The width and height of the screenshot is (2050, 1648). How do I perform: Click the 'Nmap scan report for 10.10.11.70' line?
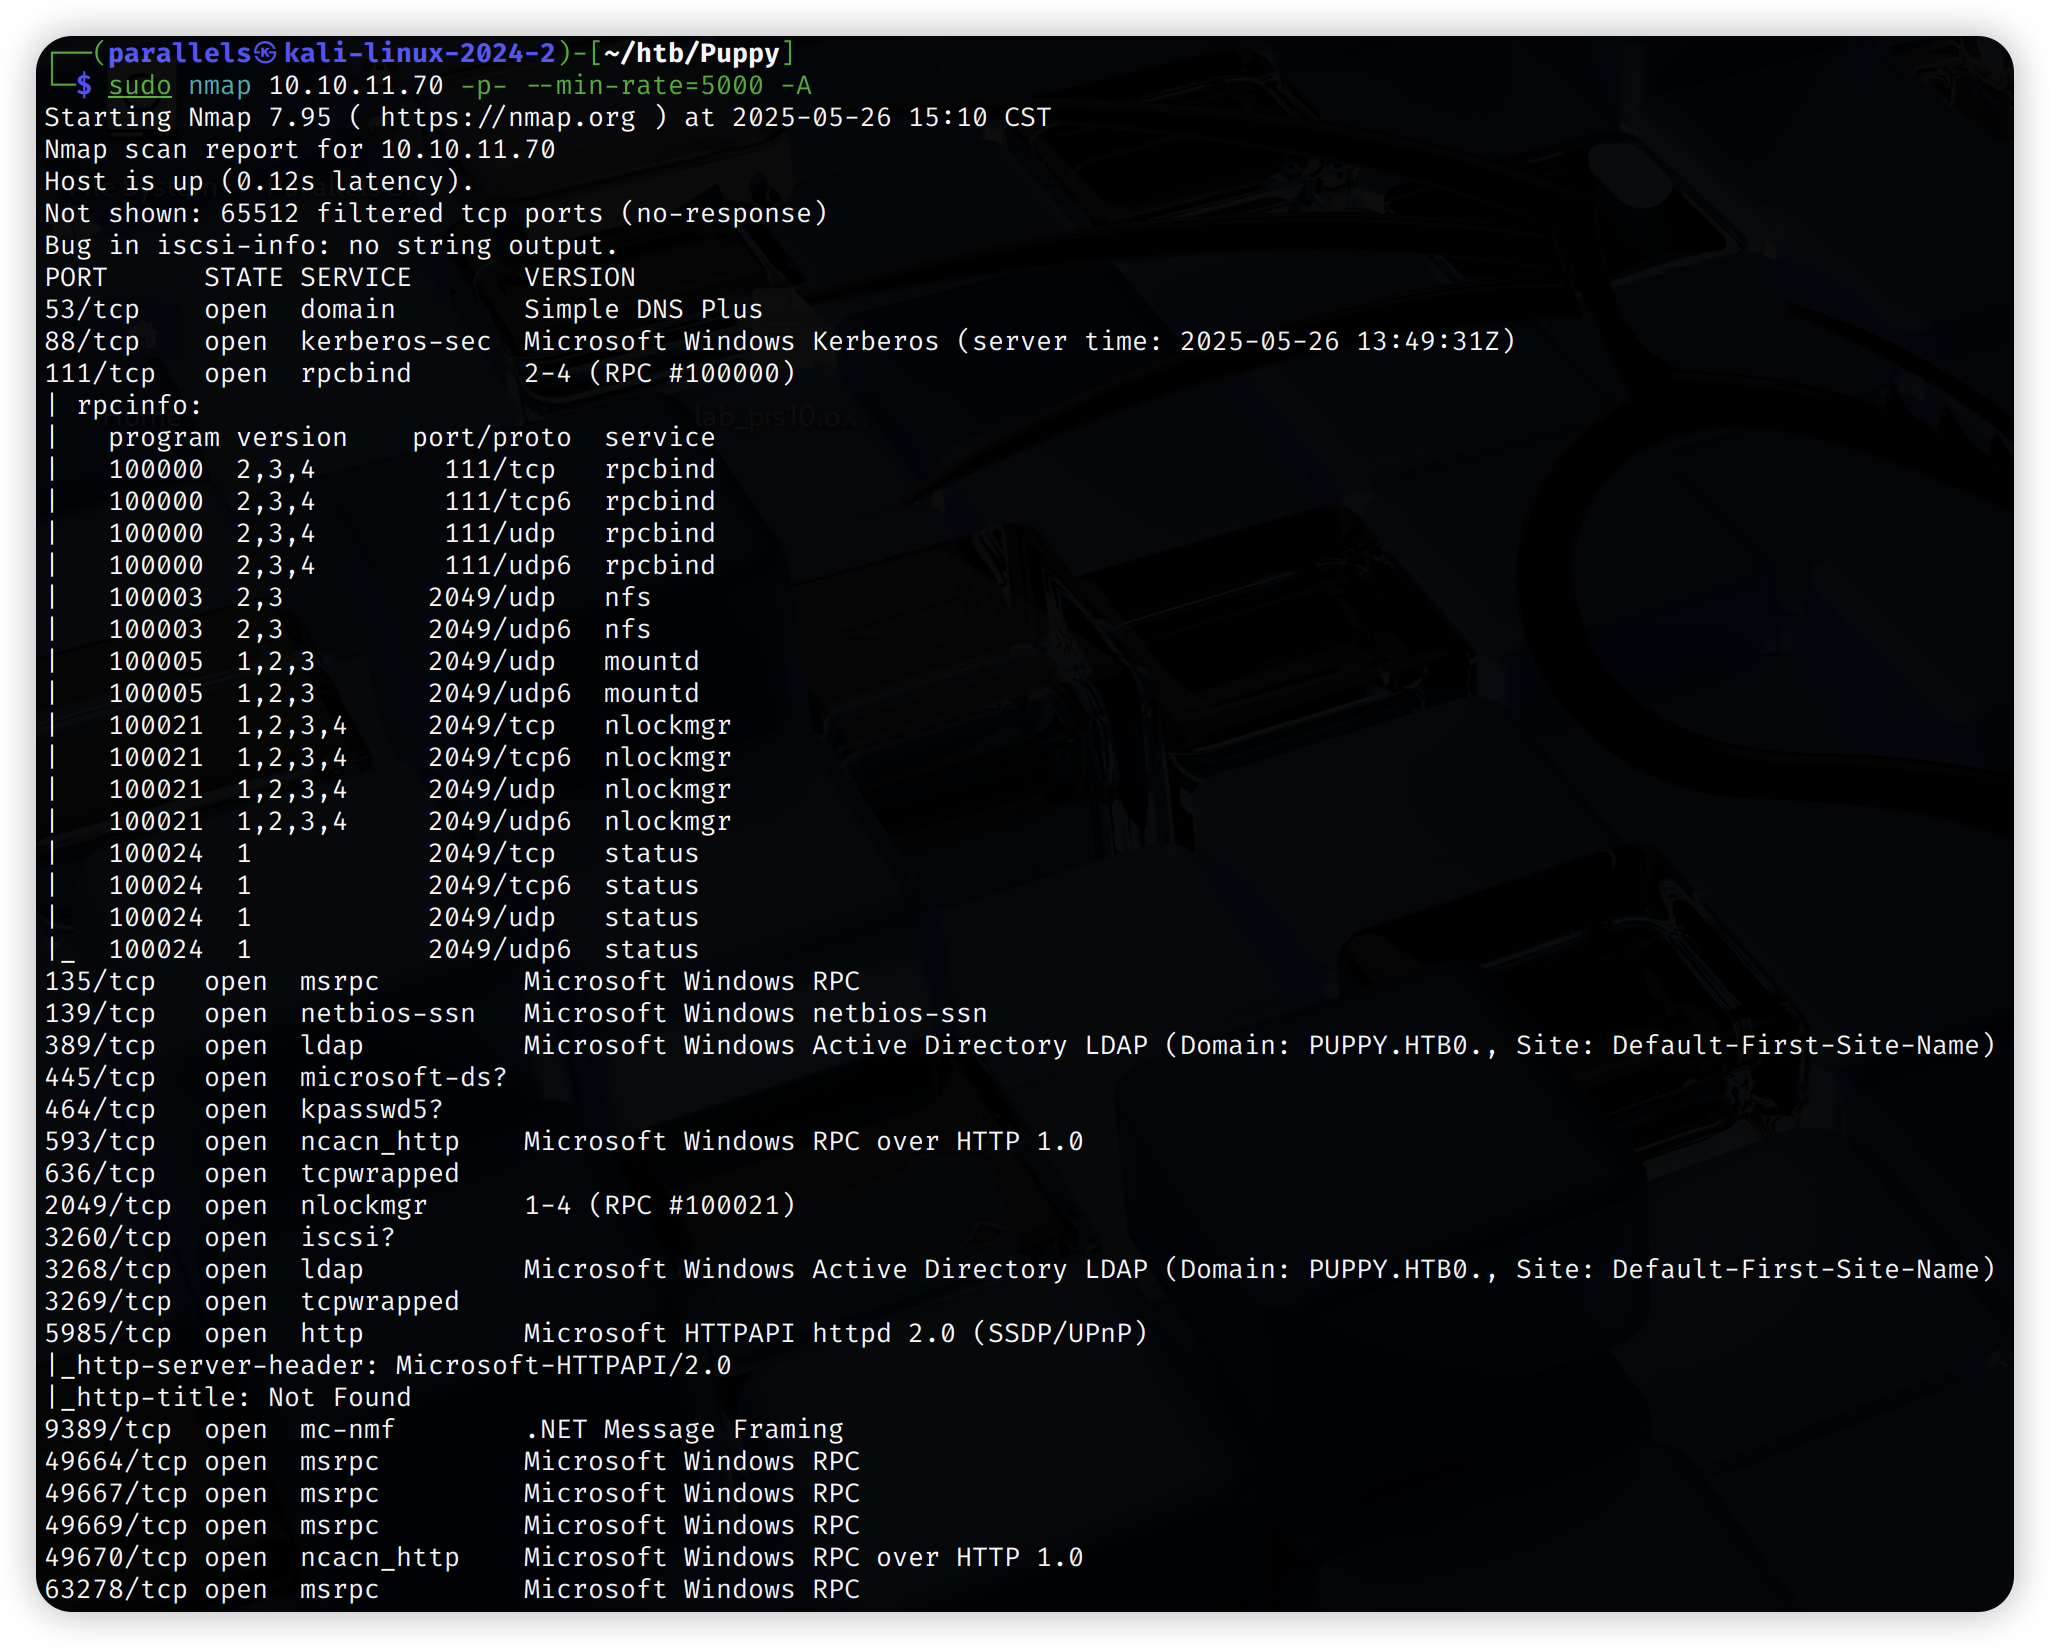(x=300, y=150)
